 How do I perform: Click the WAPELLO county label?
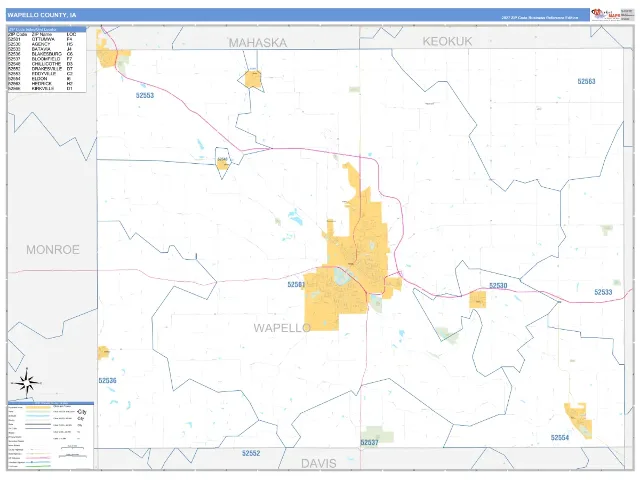(282, 327)
